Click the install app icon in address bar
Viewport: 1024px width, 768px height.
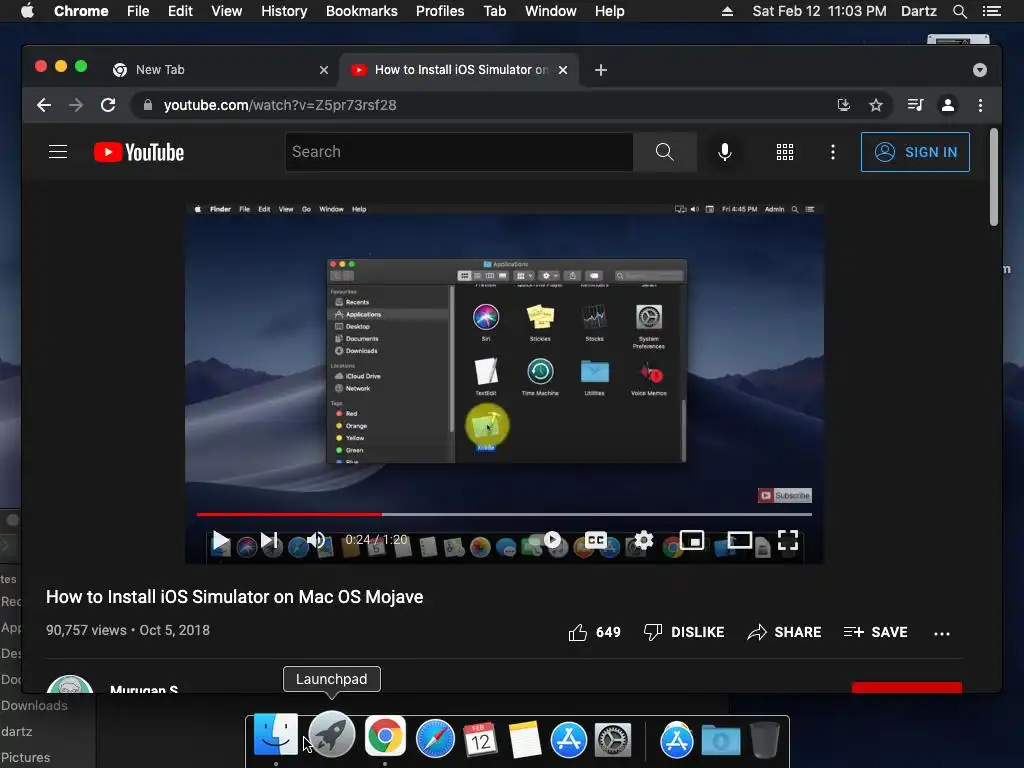844,105
